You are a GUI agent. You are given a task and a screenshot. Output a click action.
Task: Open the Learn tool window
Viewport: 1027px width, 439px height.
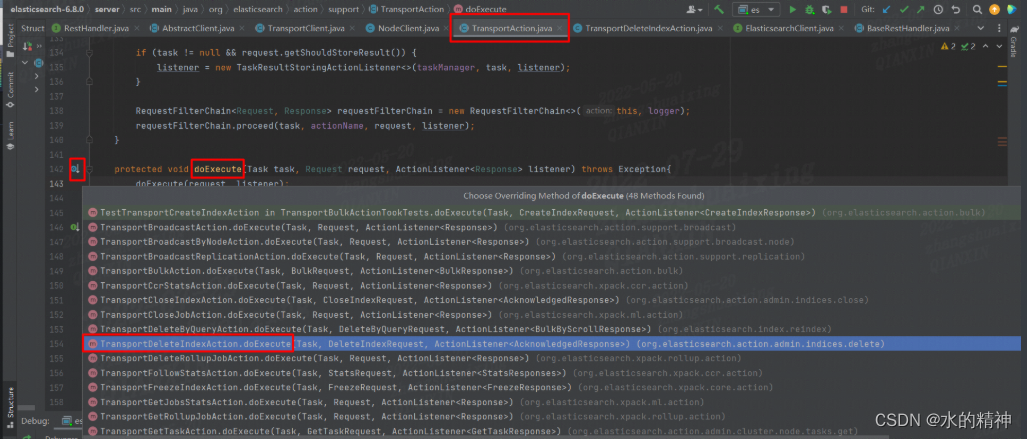pos(10,136)
